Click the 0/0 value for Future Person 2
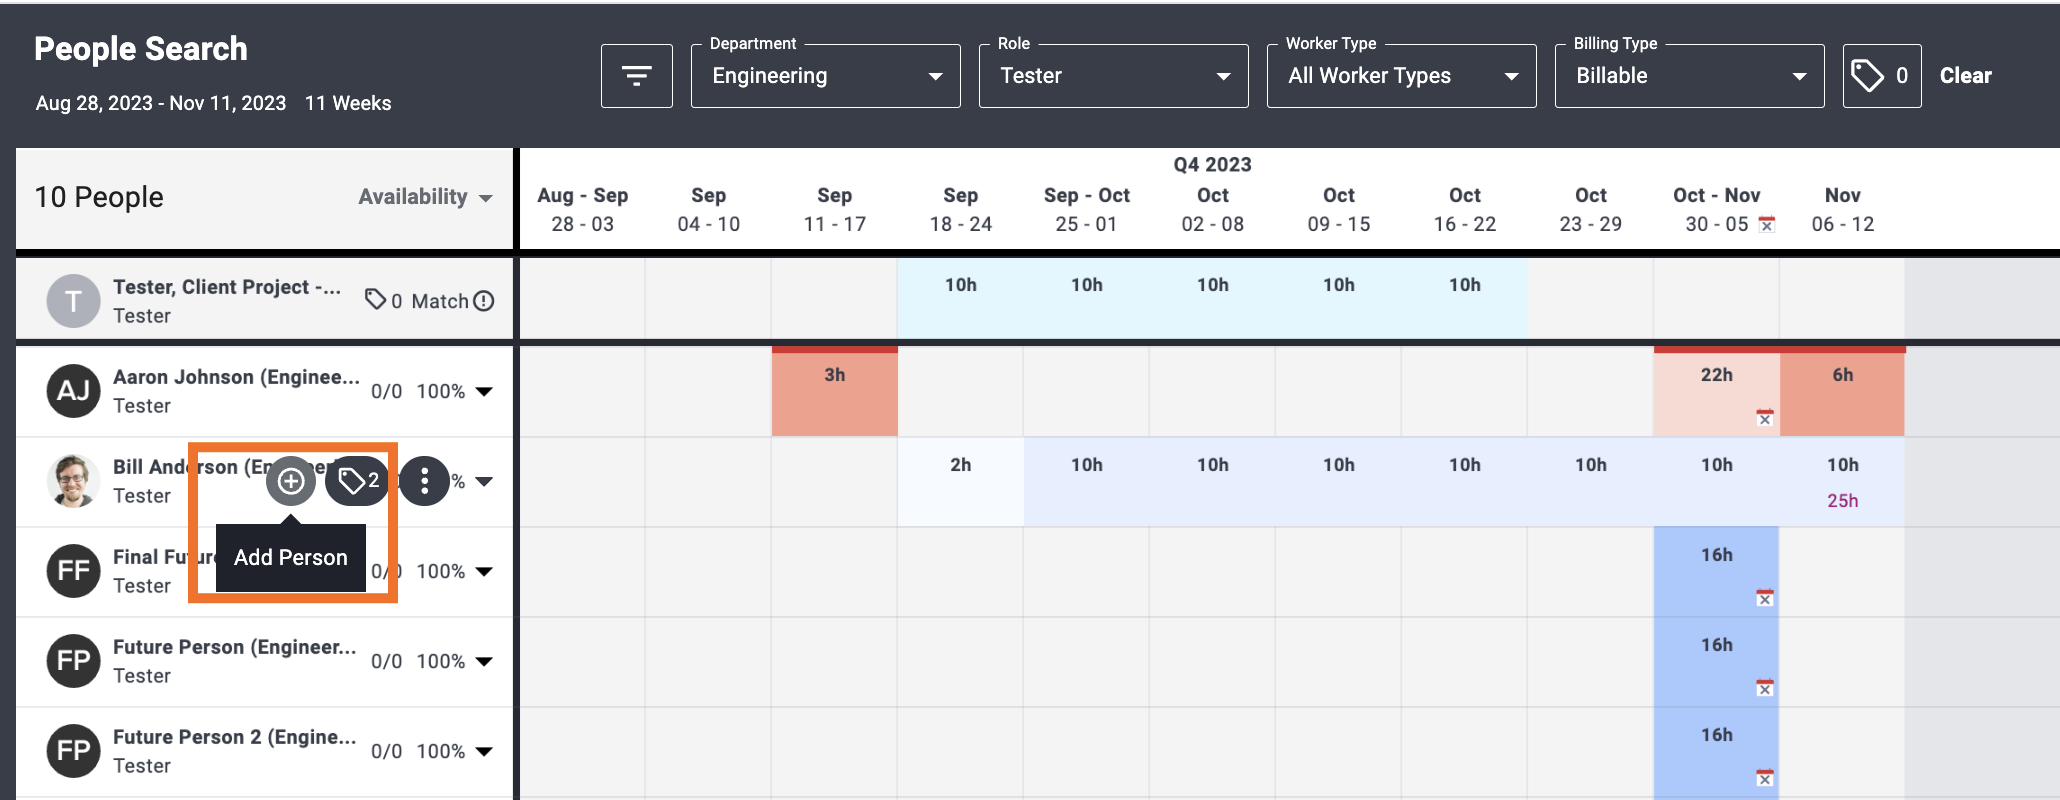Viewport: 2060px width, 800px height. (x=387, y=751)
